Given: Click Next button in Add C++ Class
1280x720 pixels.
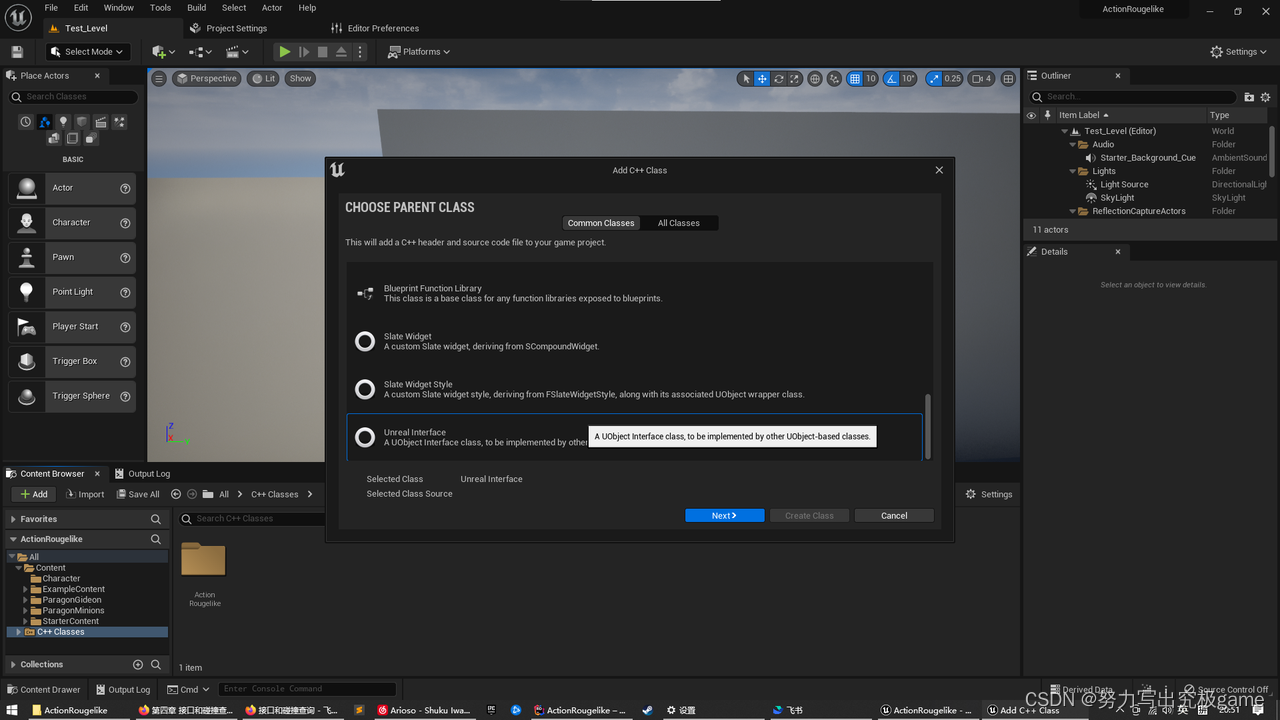Looking at the screenshot, I should 724,516.
